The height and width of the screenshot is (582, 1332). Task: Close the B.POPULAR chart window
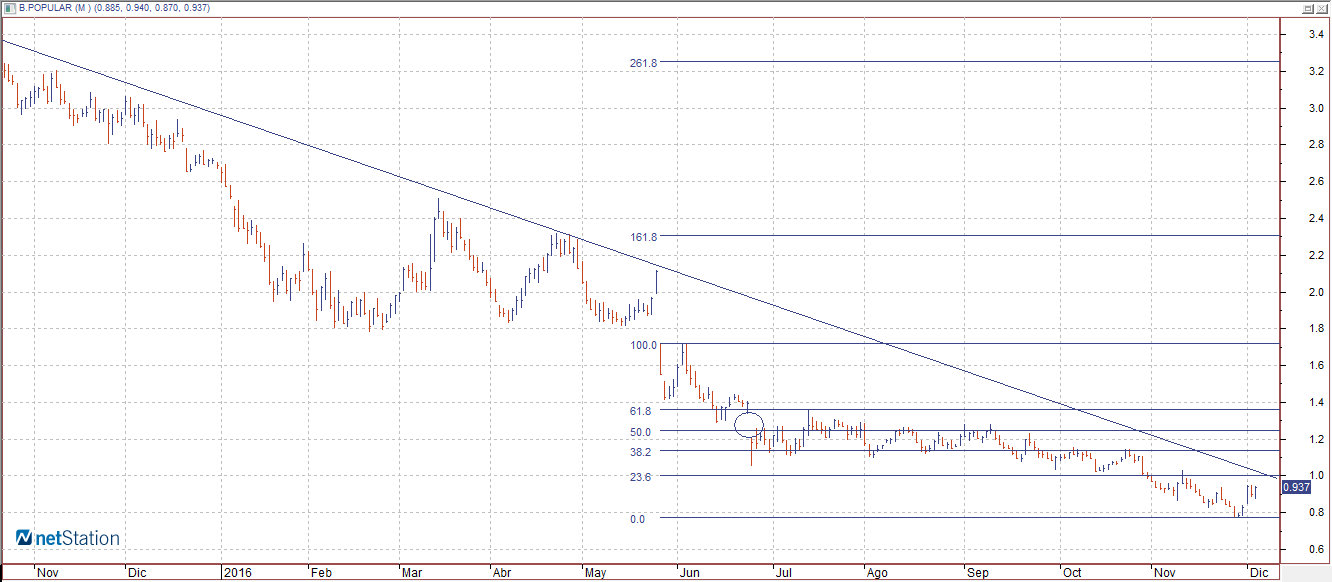(1322, 8)
